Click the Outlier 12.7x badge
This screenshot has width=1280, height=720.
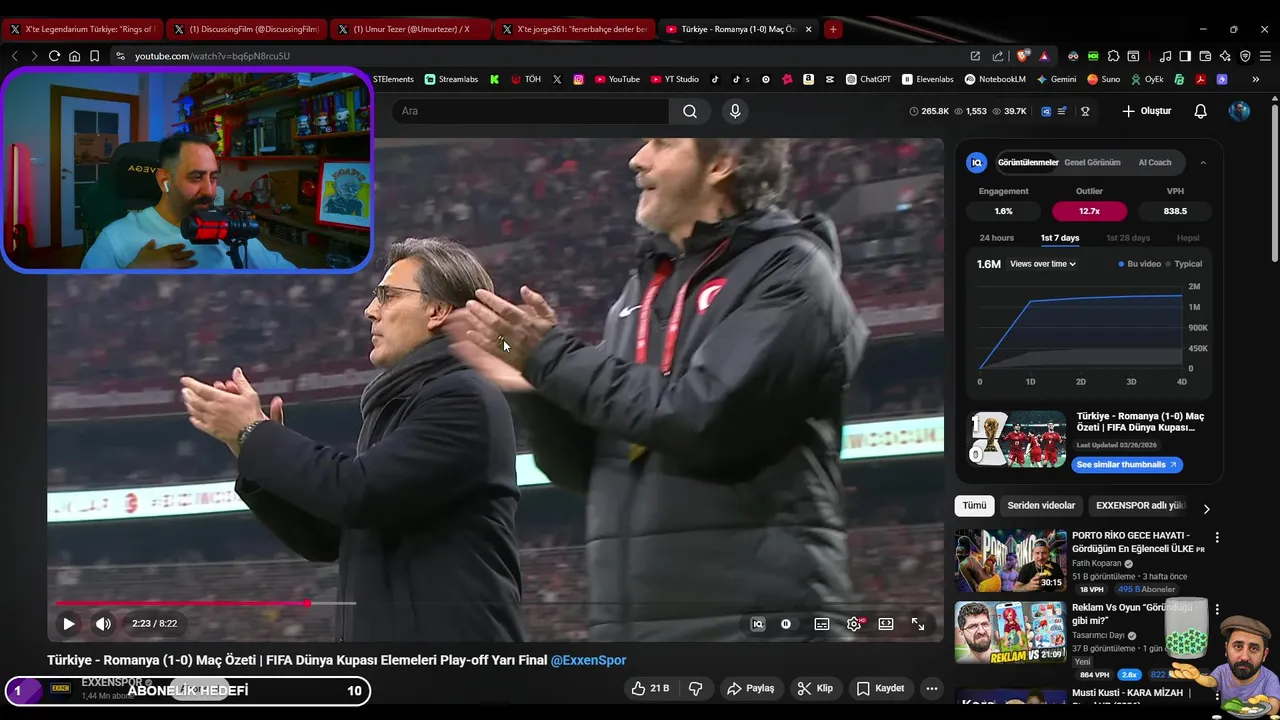[1089, 211]
